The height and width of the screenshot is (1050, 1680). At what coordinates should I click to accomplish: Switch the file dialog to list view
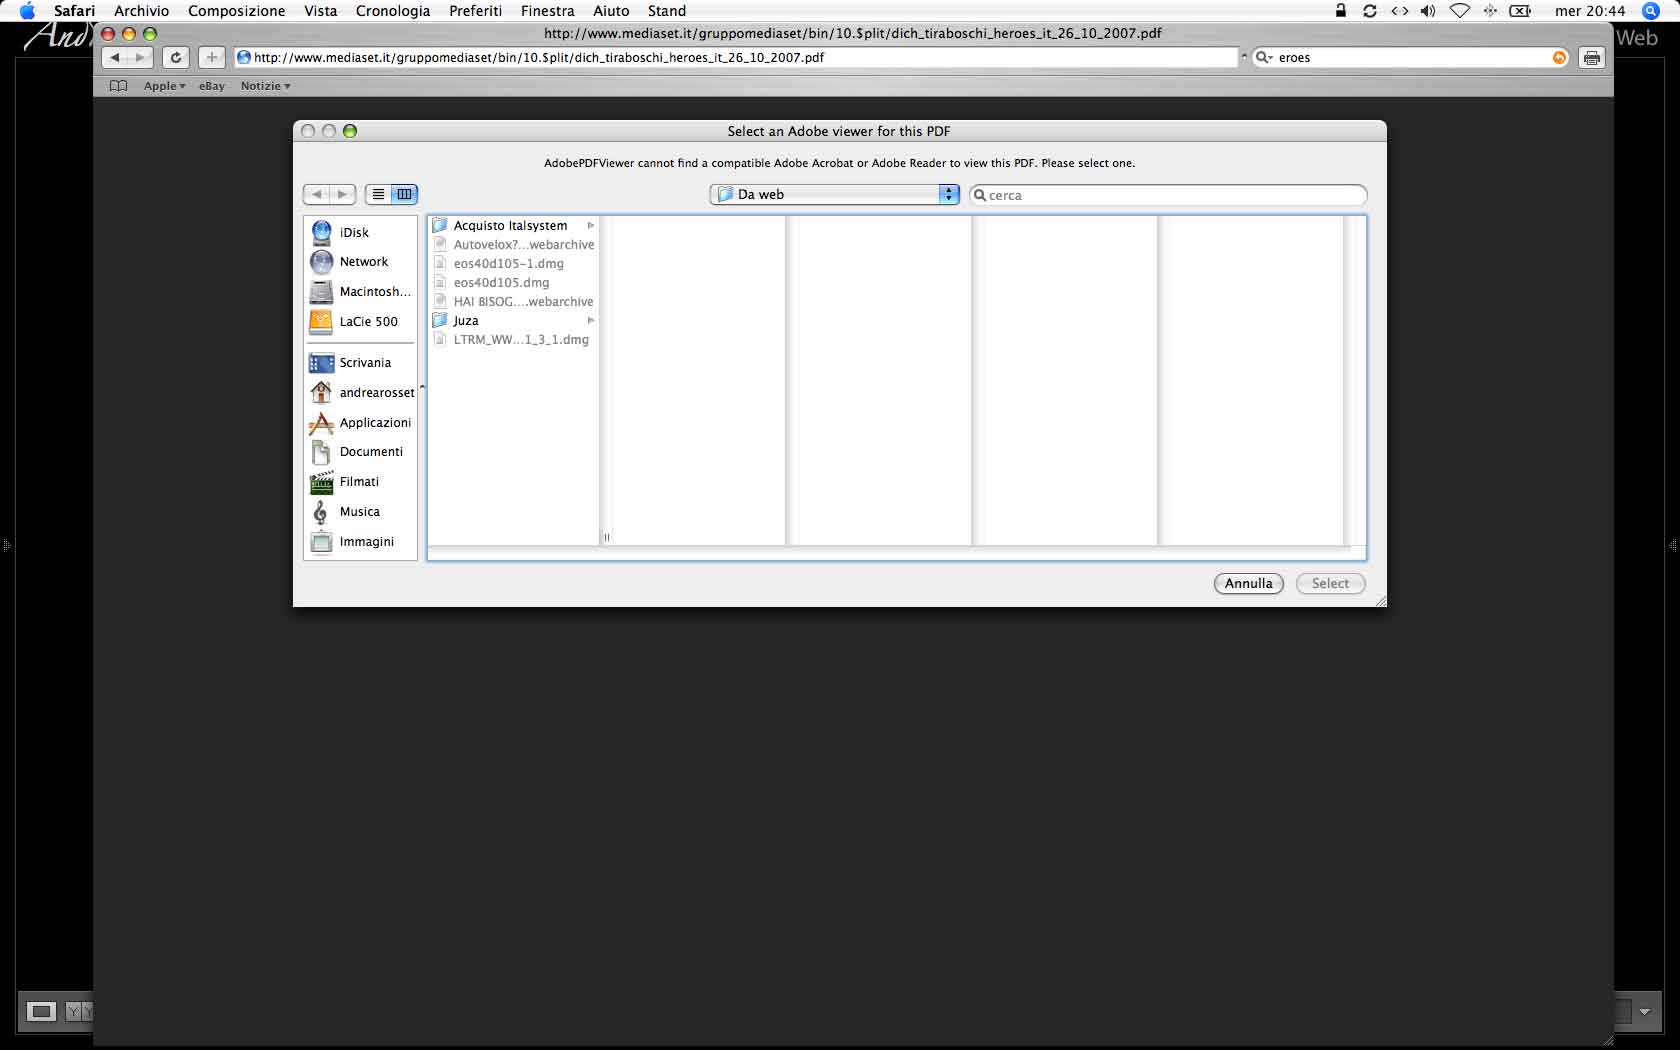378,194
